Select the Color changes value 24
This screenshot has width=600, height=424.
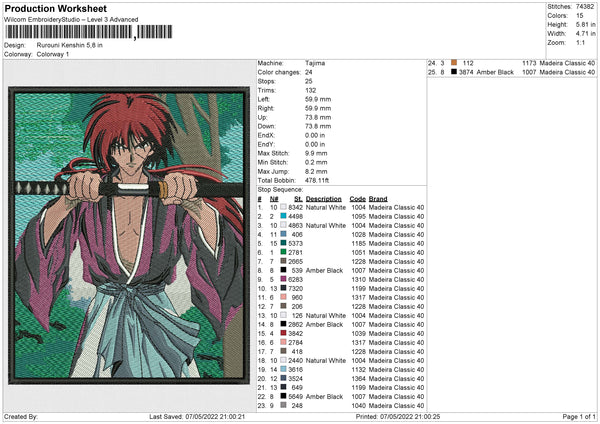(x=308, y=72)
